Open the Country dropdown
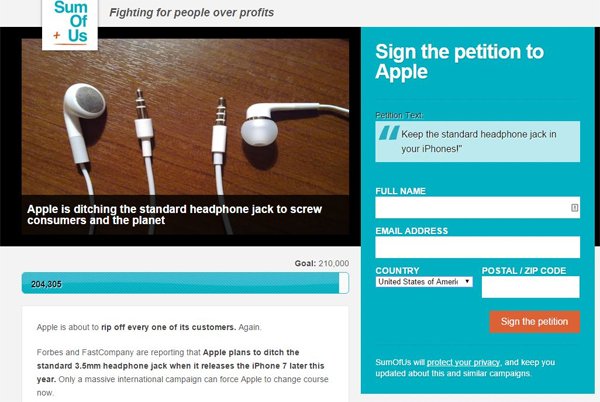Viewport: 600px width, 402px height. click(x=424, y=282)
